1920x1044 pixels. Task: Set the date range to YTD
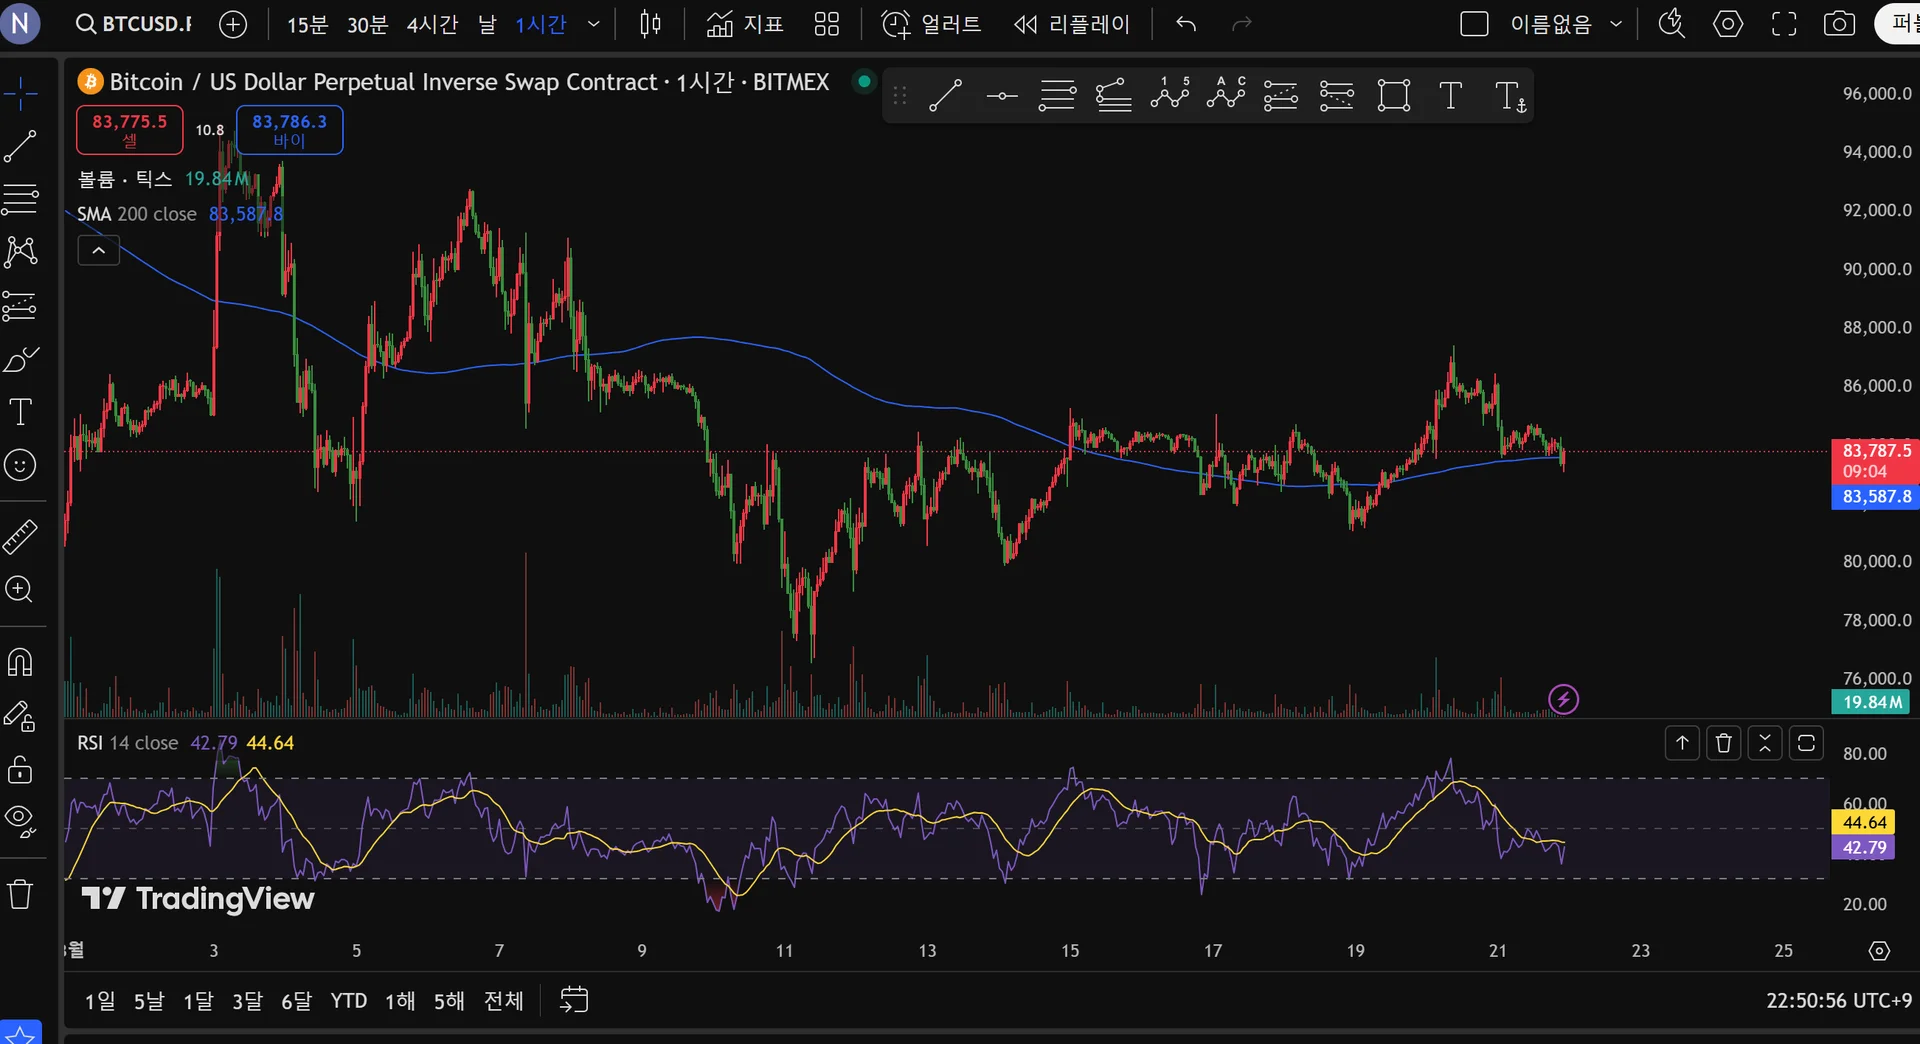[x=349, y=1000]
